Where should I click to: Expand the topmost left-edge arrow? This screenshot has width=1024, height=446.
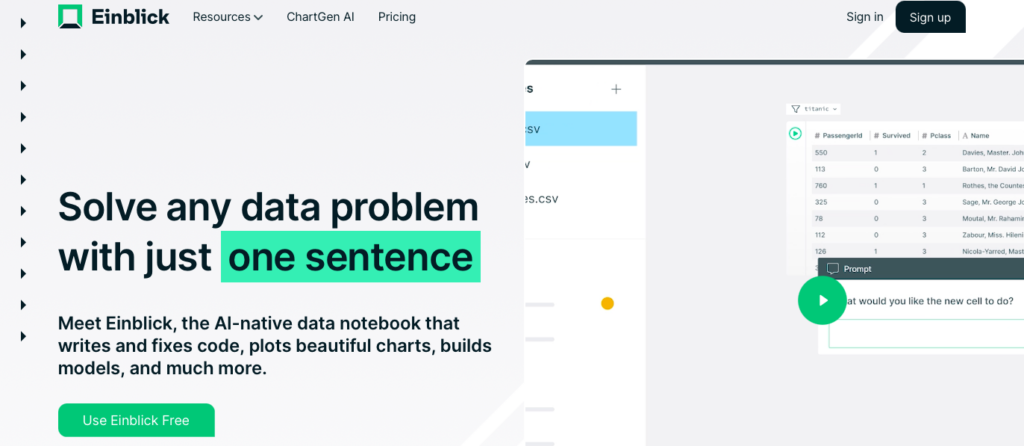pos(23,22)
